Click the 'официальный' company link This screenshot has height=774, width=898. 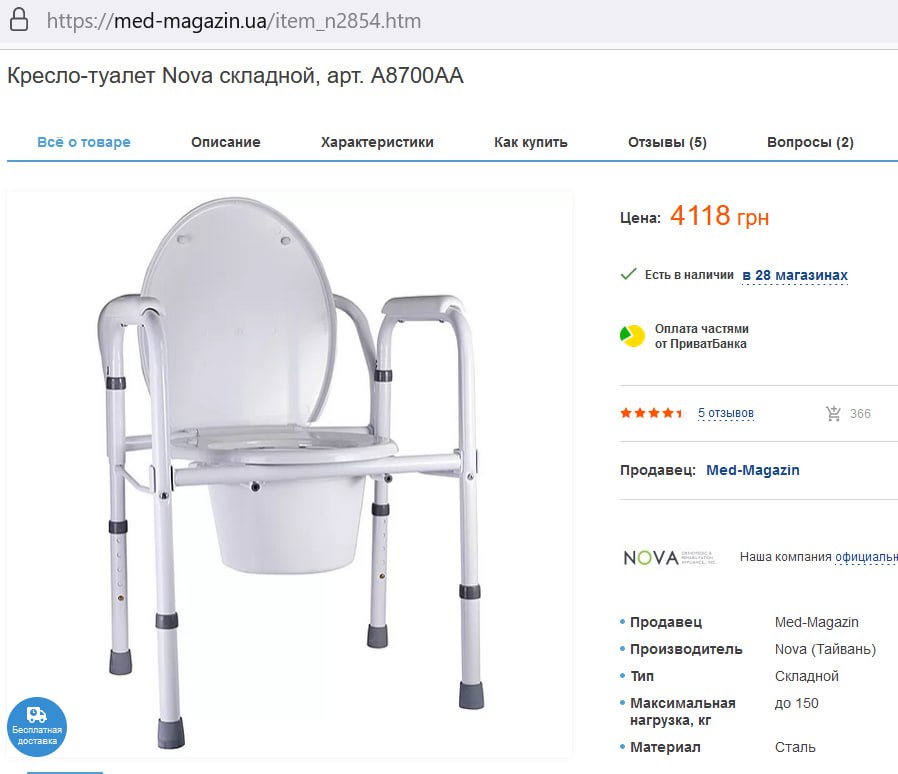(866, 557)
